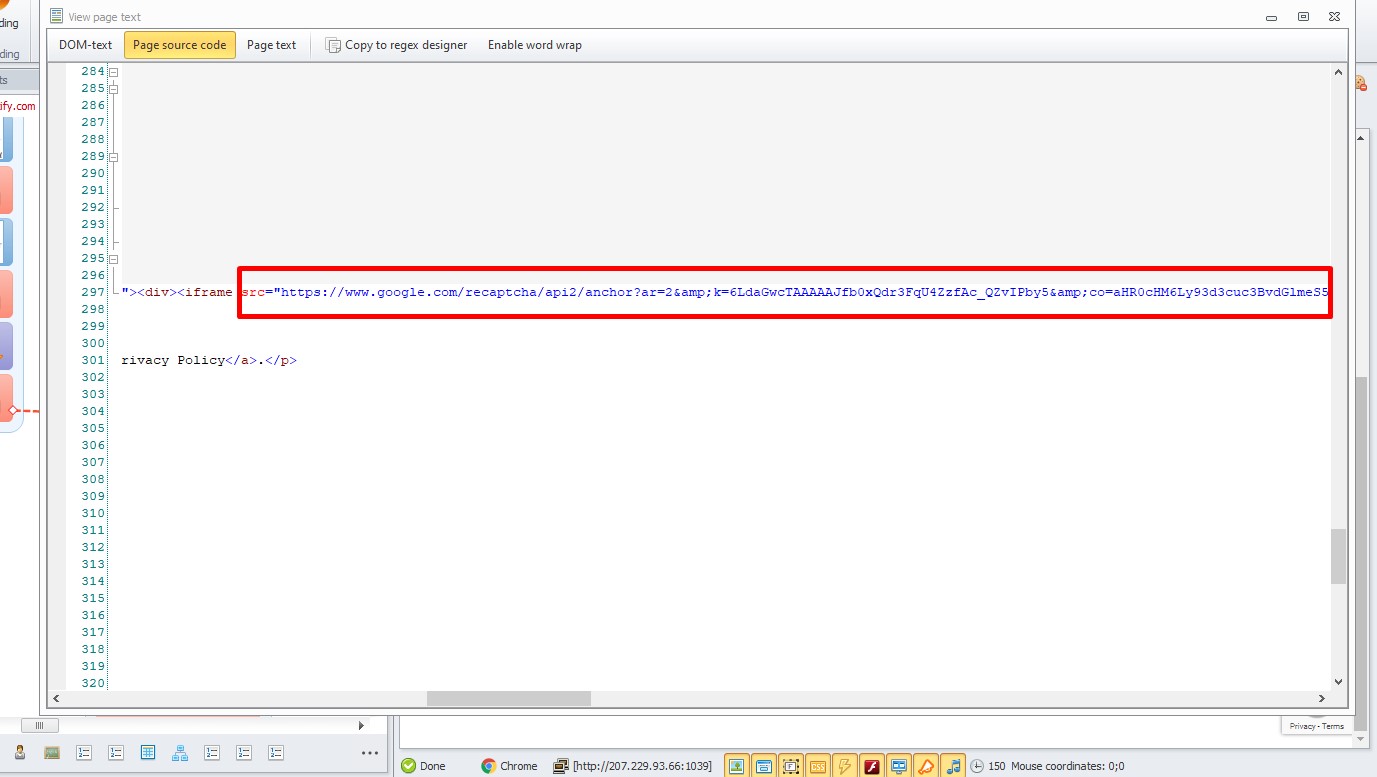The width and height of the screenshot is (1377, 777).
Task: Click the clock icon in status bar
Action: pos(977,766)
